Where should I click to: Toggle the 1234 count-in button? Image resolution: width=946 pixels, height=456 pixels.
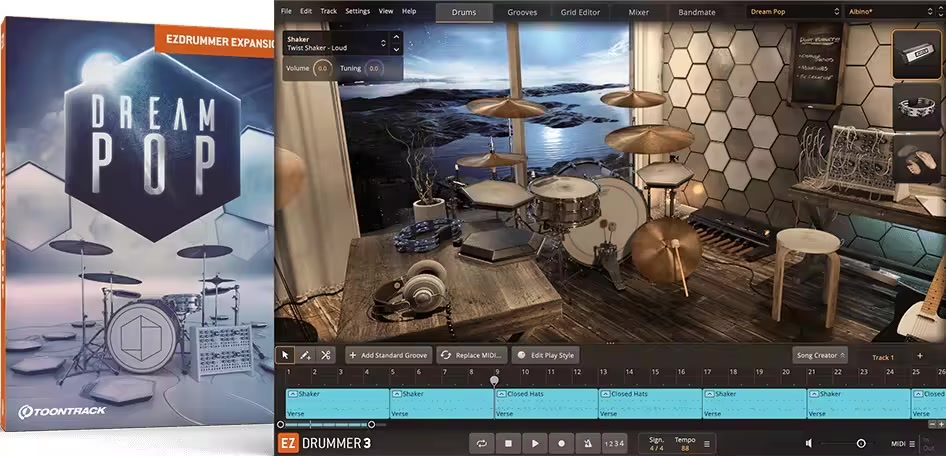(614, 443)
